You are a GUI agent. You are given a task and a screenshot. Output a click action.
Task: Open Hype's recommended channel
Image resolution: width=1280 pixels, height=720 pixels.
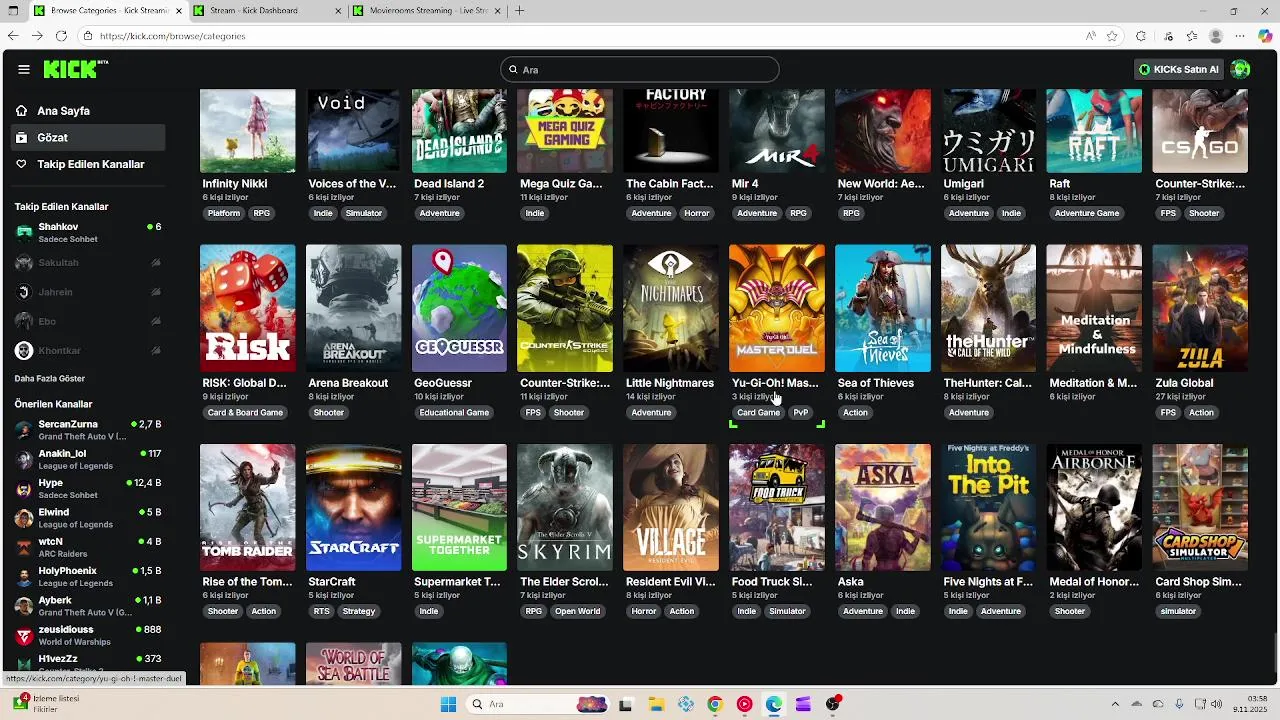pyautogui.click(x=88, y=488)
